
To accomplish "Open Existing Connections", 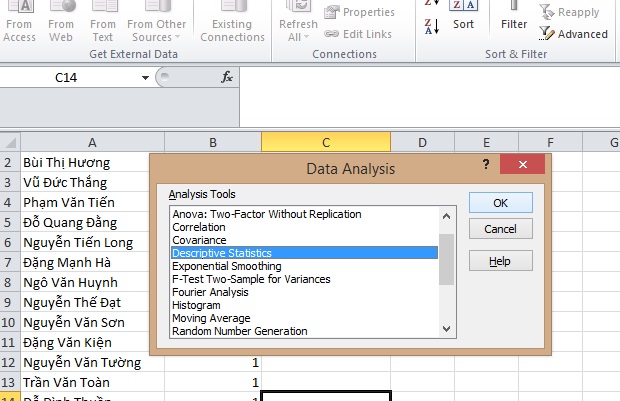I will coord(232,23).
